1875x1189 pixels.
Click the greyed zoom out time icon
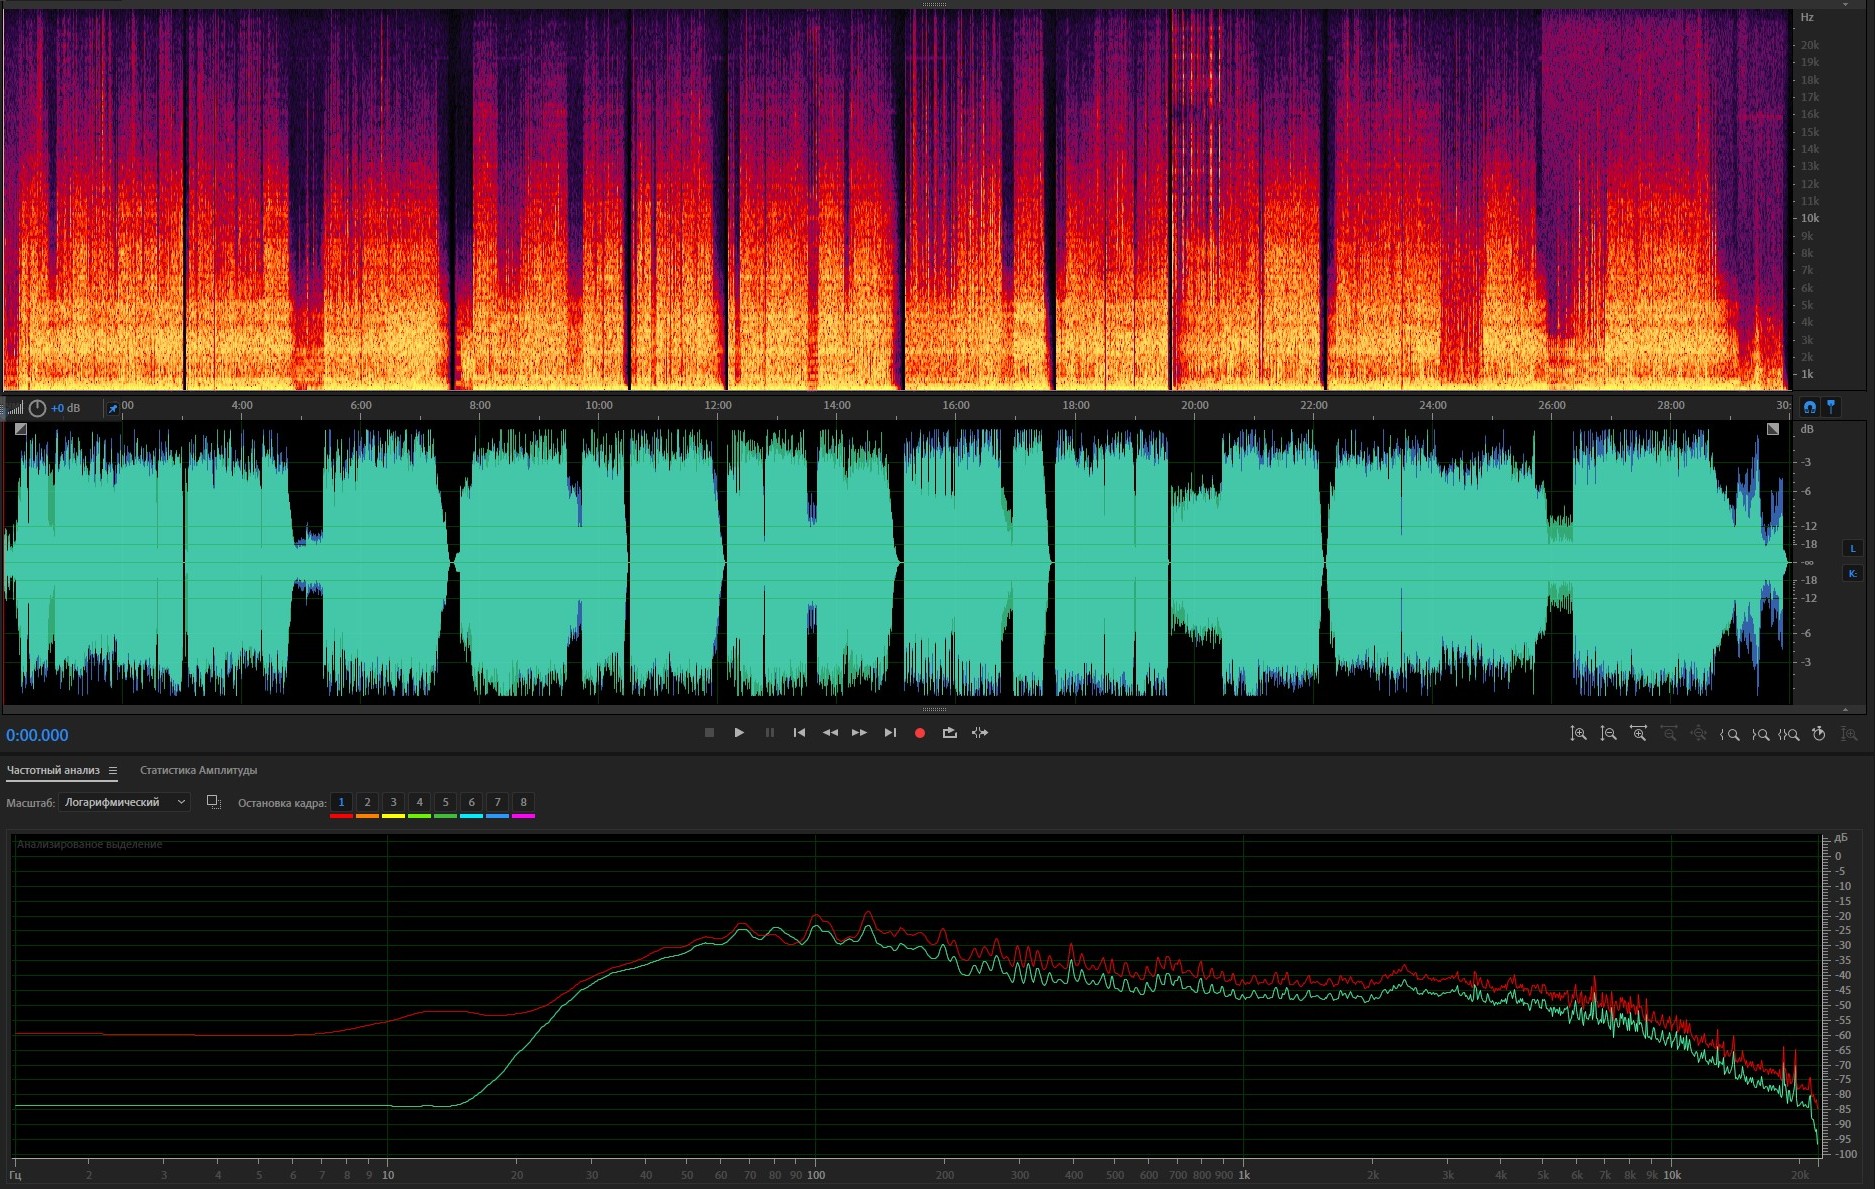pos(1669,734)
